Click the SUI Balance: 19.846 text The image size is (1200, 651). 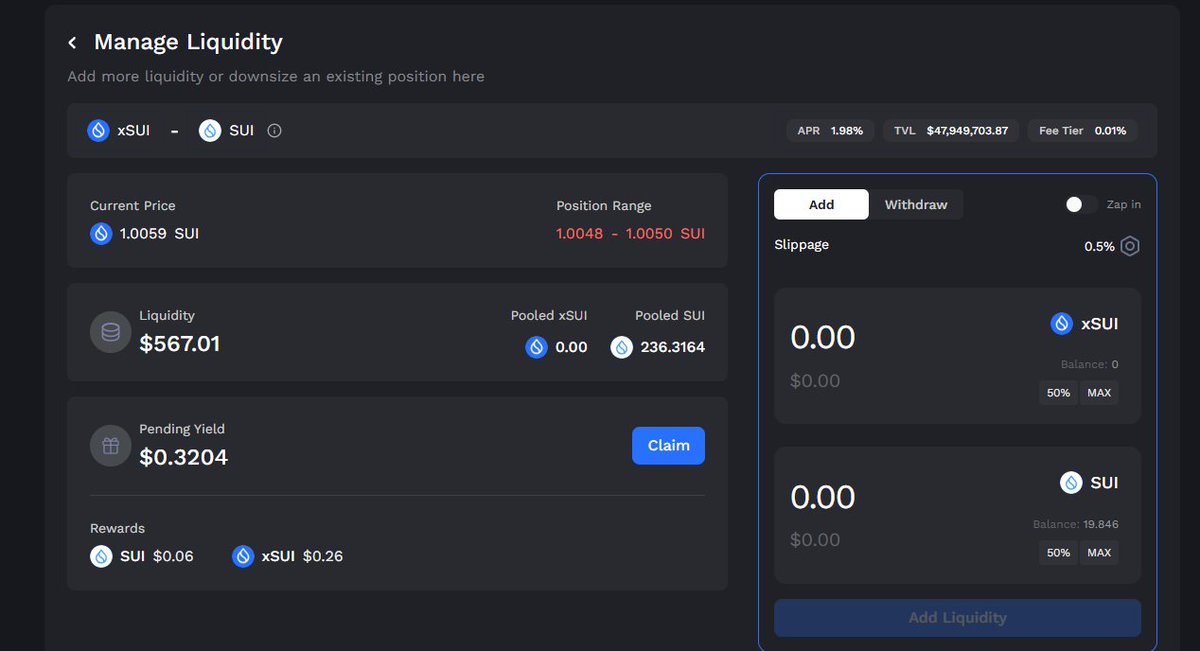tap(1076, 524)
